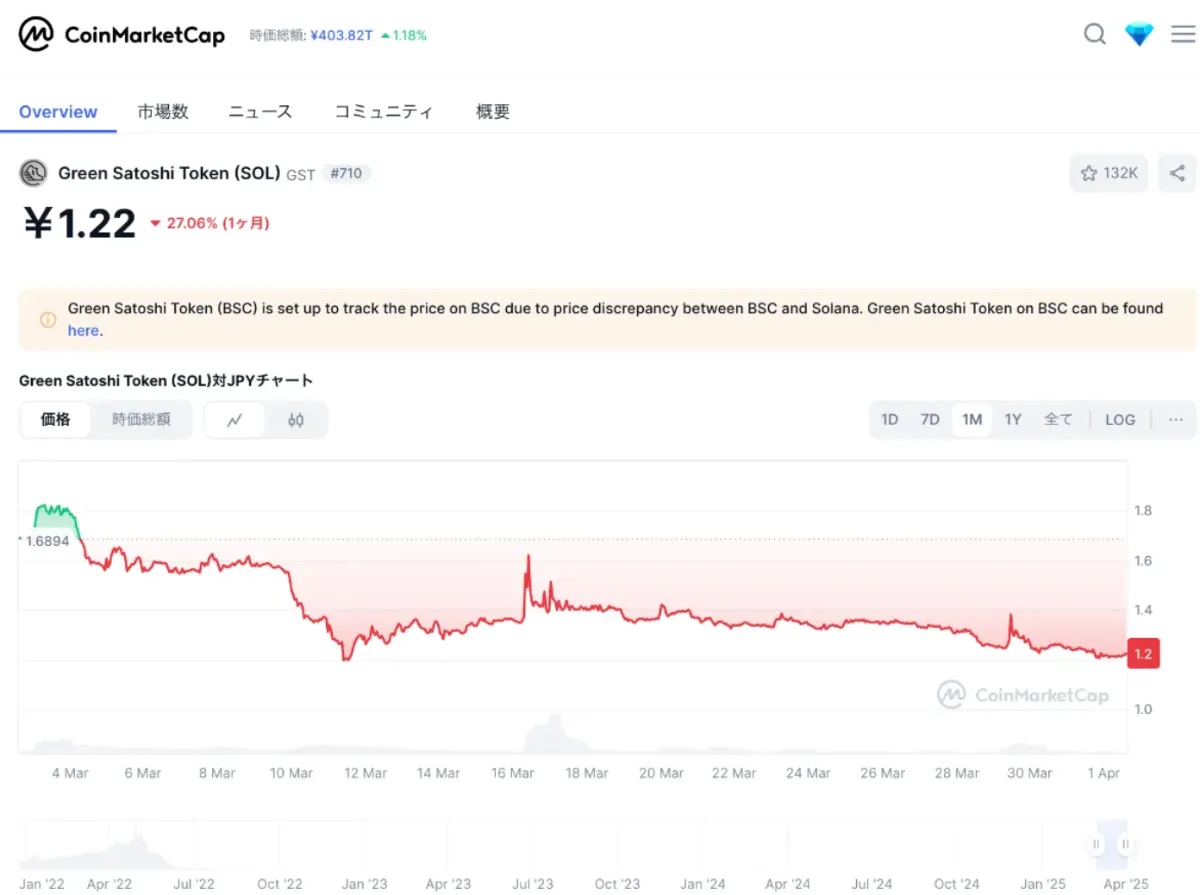The height and width of the screenshot is (895, 1200).
Task: Open the search icon
Action: click(1095, 33)
